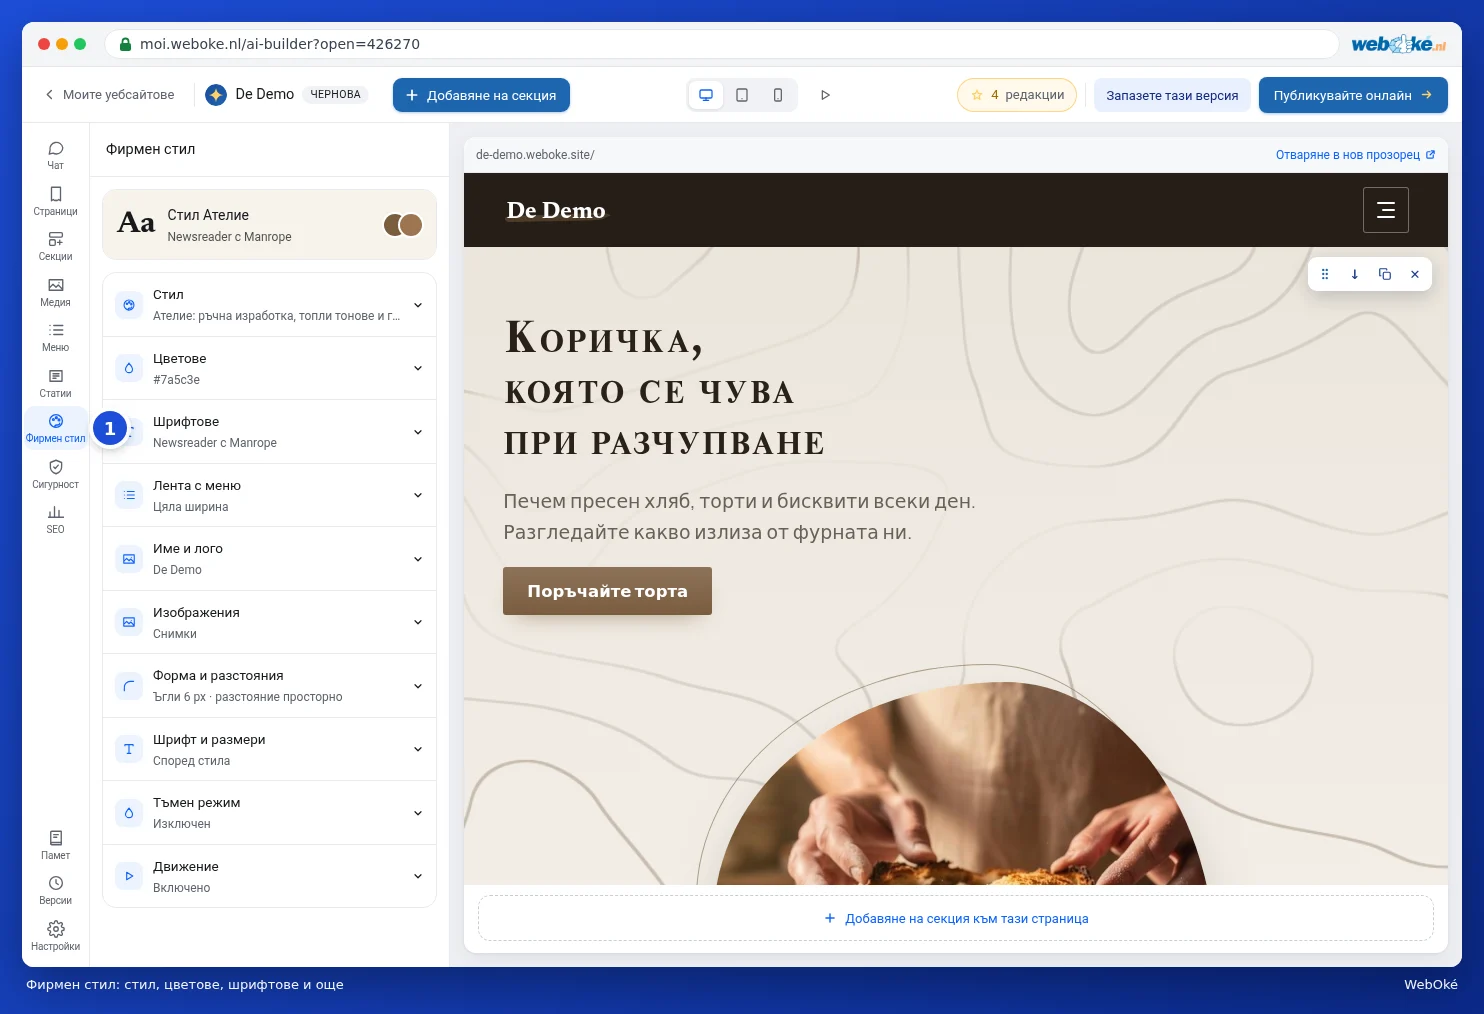Expand the Движение section
1484x1014 pixels.
[270, 876]
